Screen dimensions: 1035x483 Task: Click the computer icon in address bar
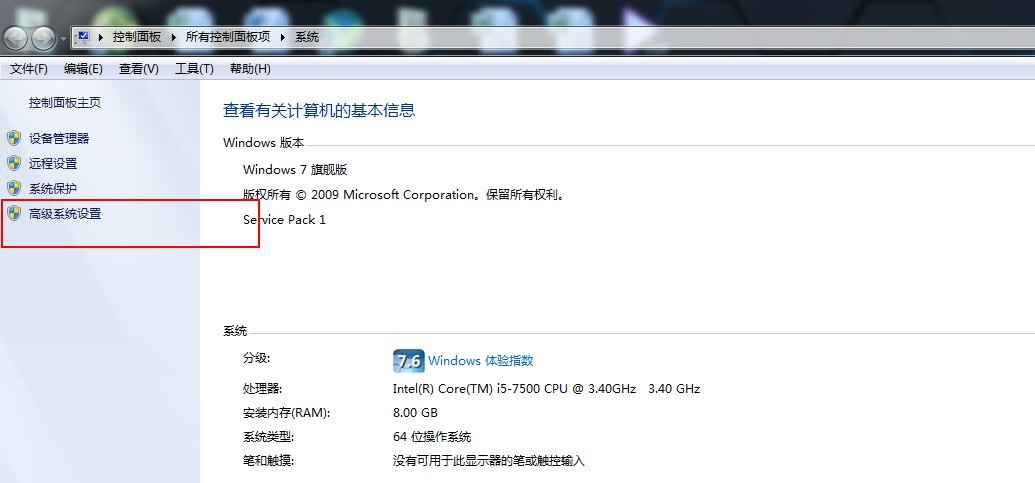[83, 37]
